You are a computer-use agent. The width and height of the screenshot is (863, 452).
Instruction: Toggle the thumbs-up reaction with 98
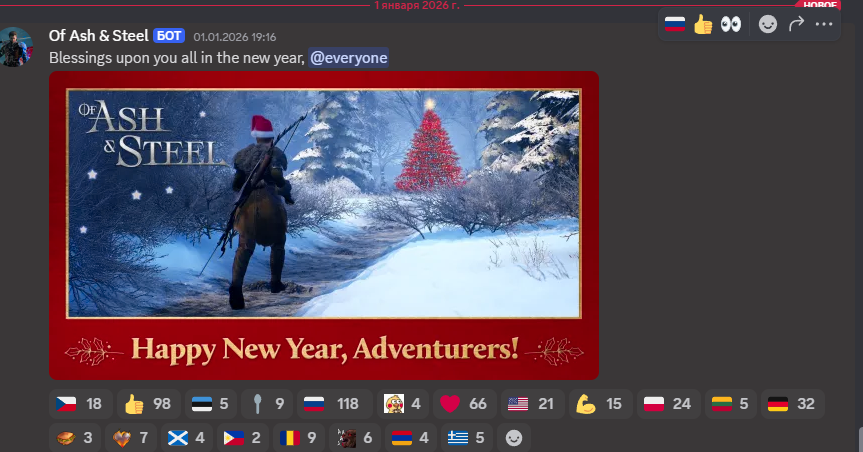(149, 404)
